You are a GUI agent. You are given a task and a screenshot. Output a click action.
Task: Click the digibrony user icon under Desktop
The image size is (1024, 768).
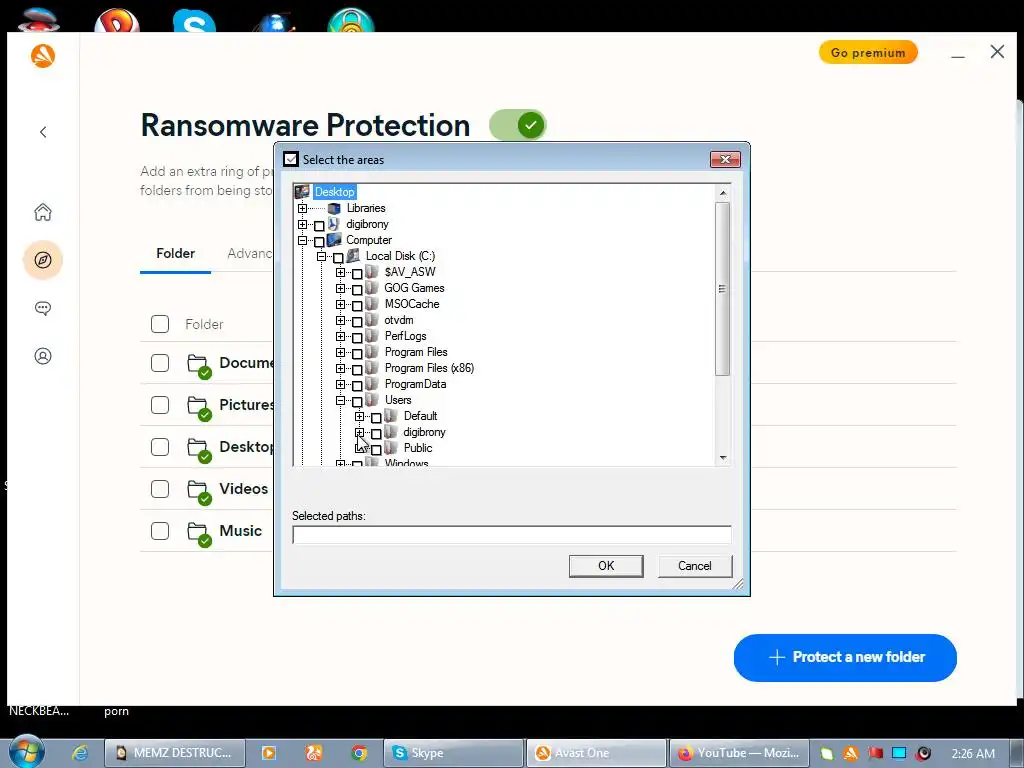[333, 224]
